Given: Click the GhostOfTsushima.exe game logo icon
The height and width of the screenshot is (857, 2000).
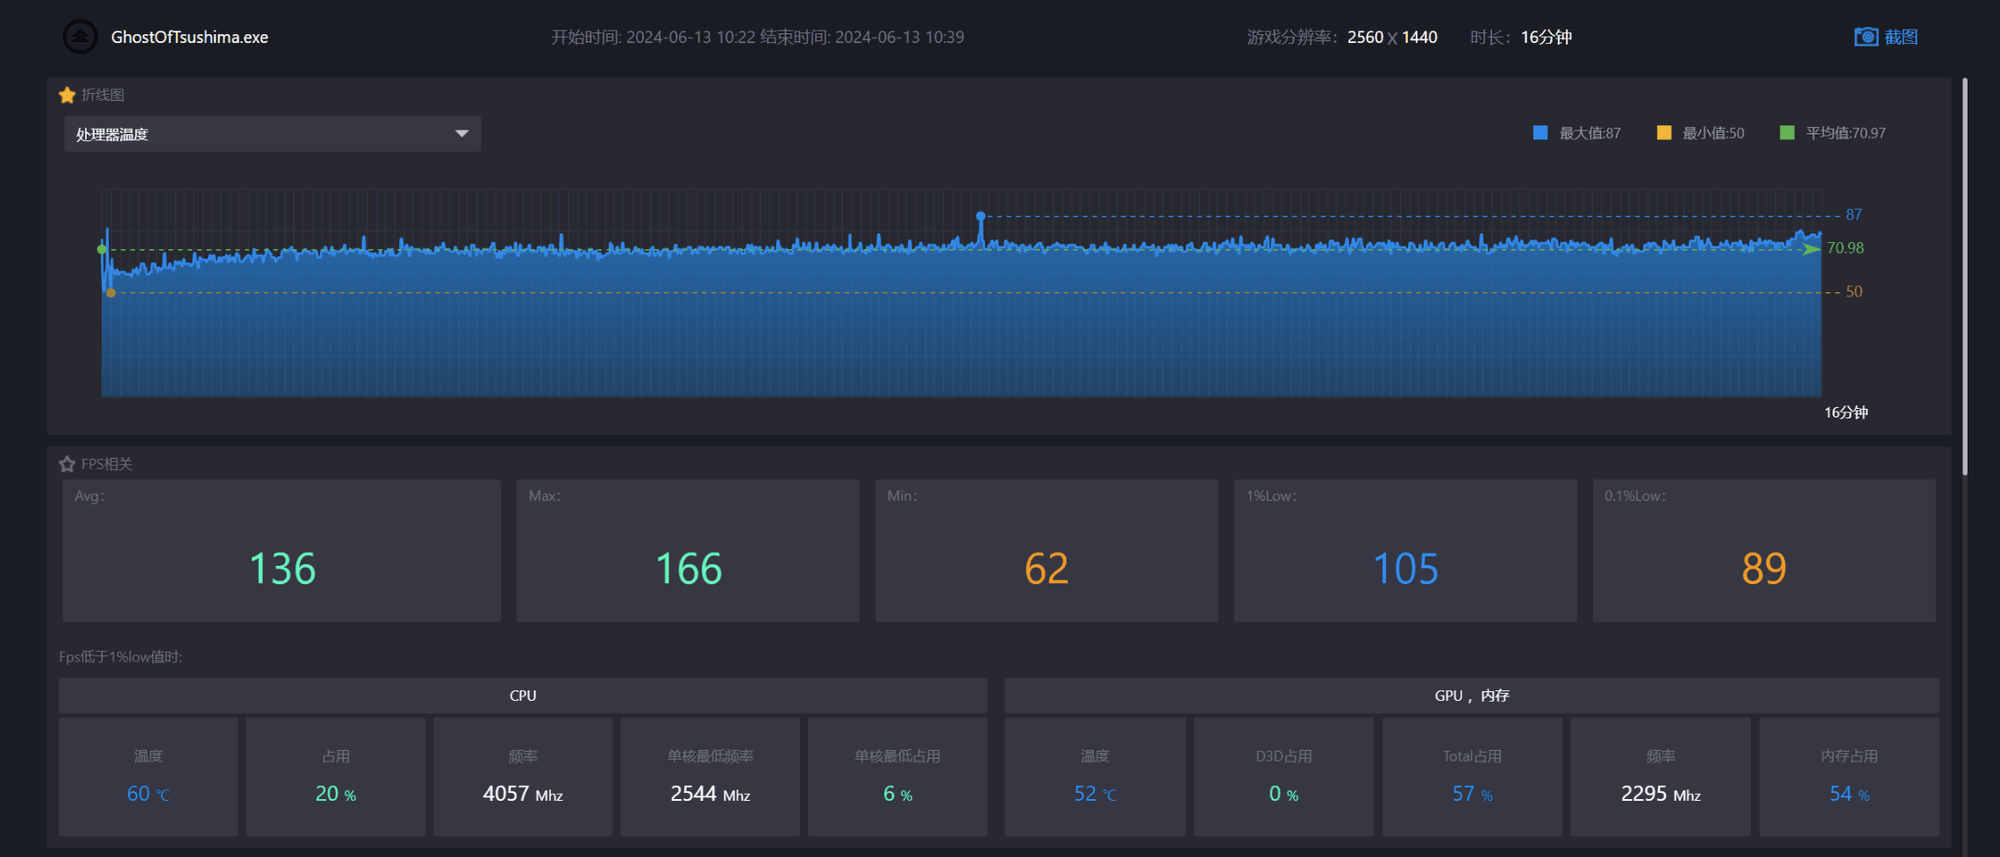Looking at the screenshot, I should (x=80, y=37).
